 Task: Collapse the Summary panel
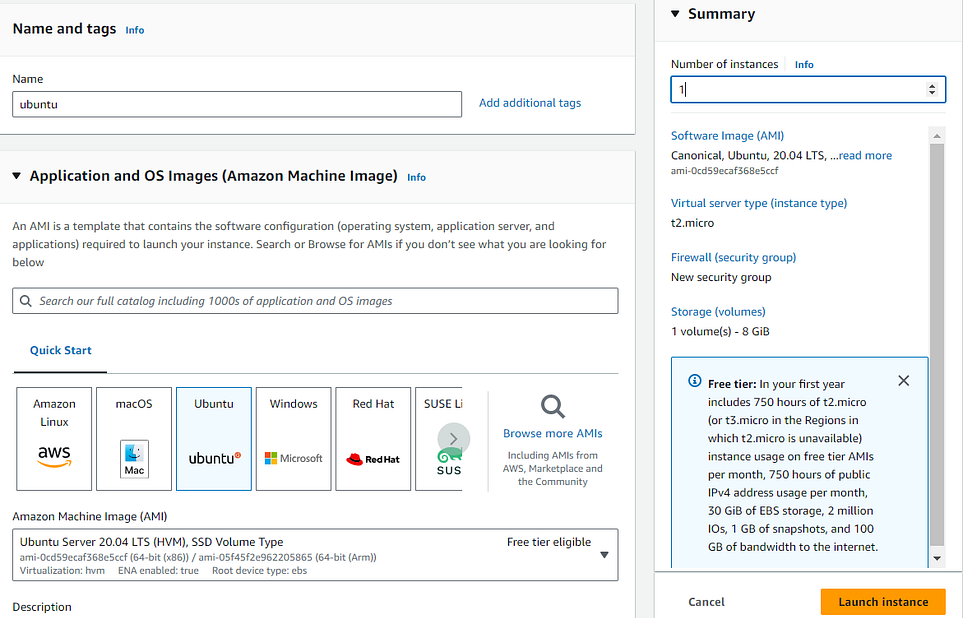676,14
